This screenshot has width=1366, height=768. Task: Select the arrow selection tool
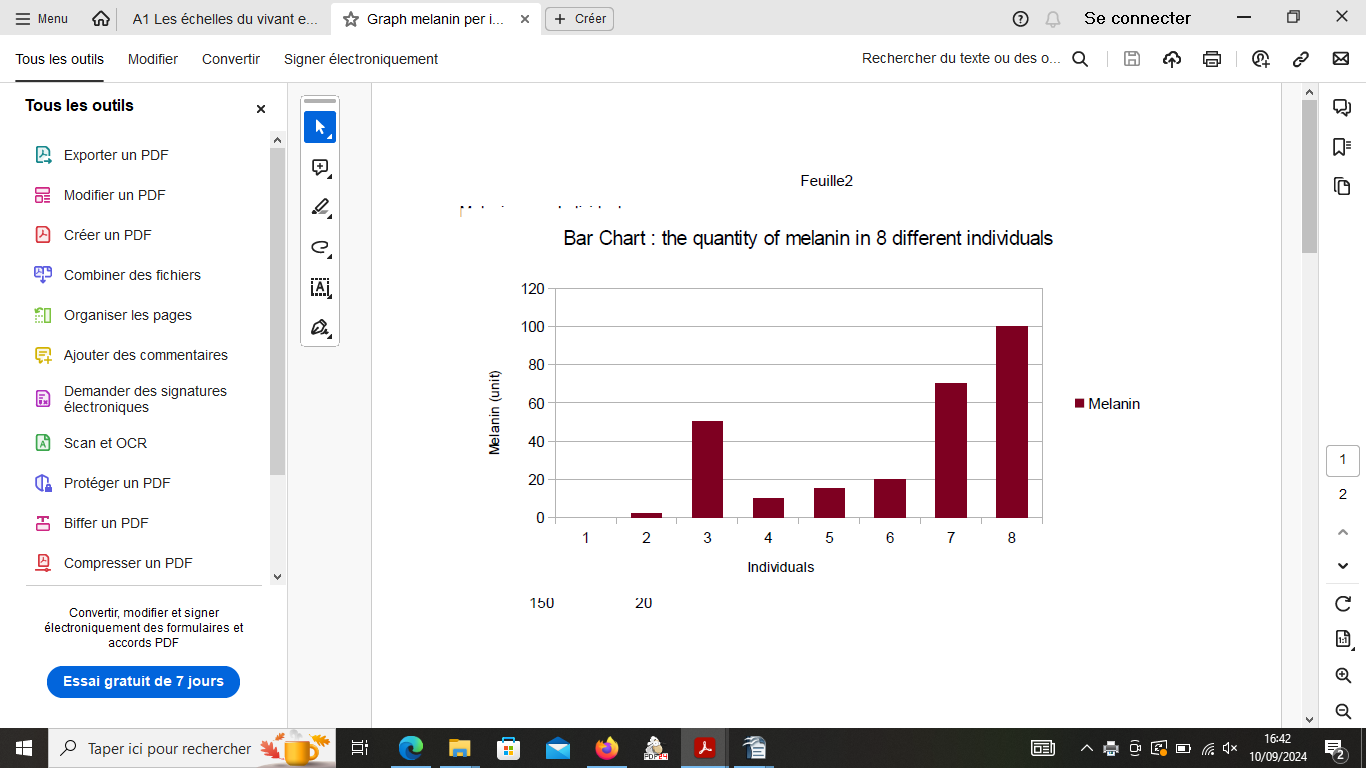point(320,127)
